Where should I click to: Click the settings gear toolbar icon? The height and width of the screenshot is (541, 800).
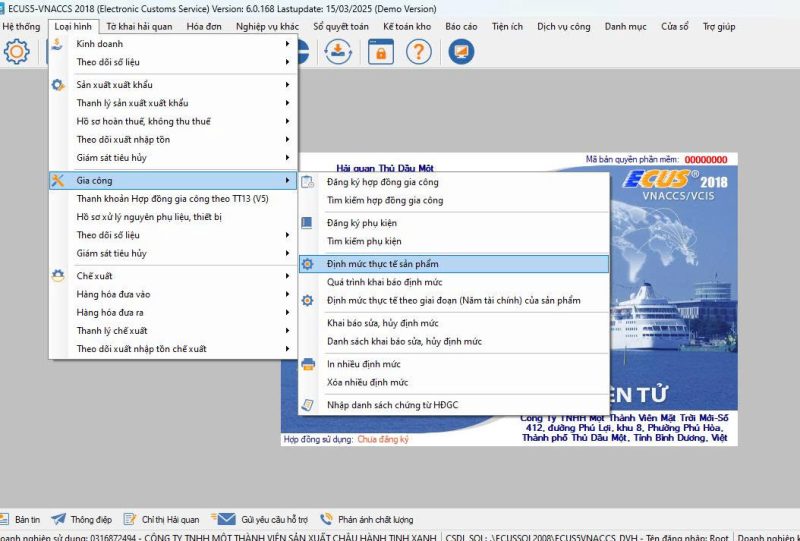16,52
